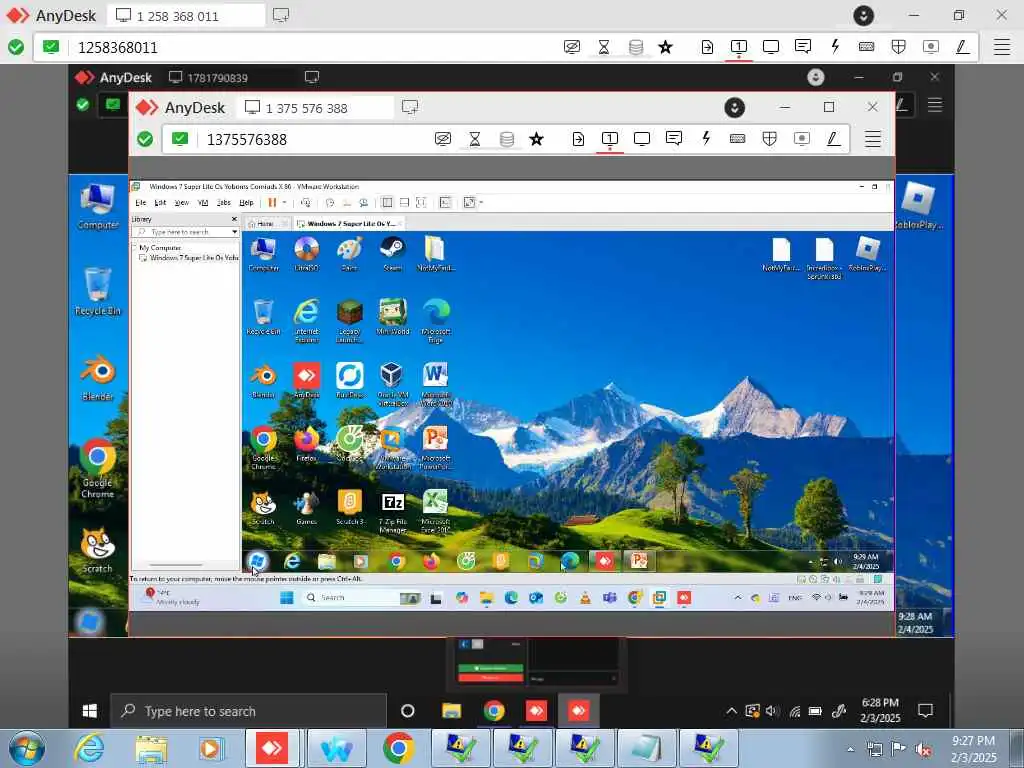This screenshot has height=768, width=1024.
Task: Click the Chrome icon on the bottom Windows 7 taskbar
Action: 398,748
